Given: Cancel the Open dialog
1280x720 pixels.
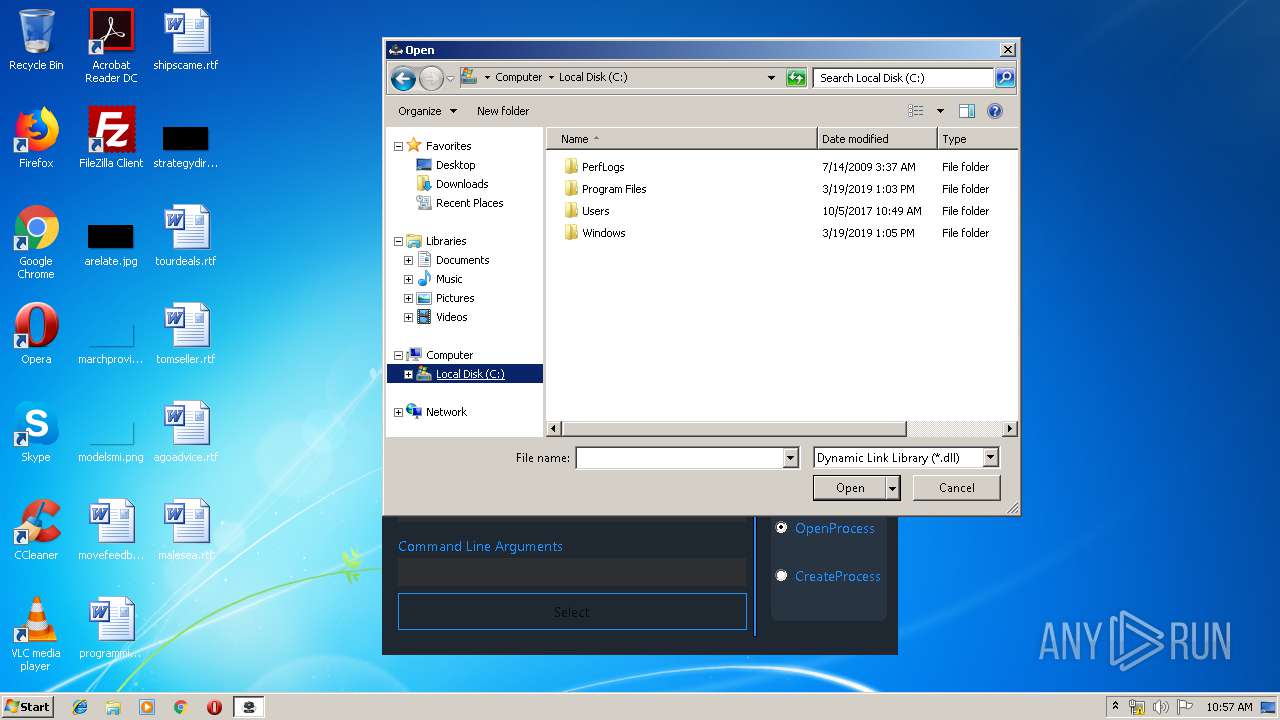Looking at the screenshot, I should (957, 488).
